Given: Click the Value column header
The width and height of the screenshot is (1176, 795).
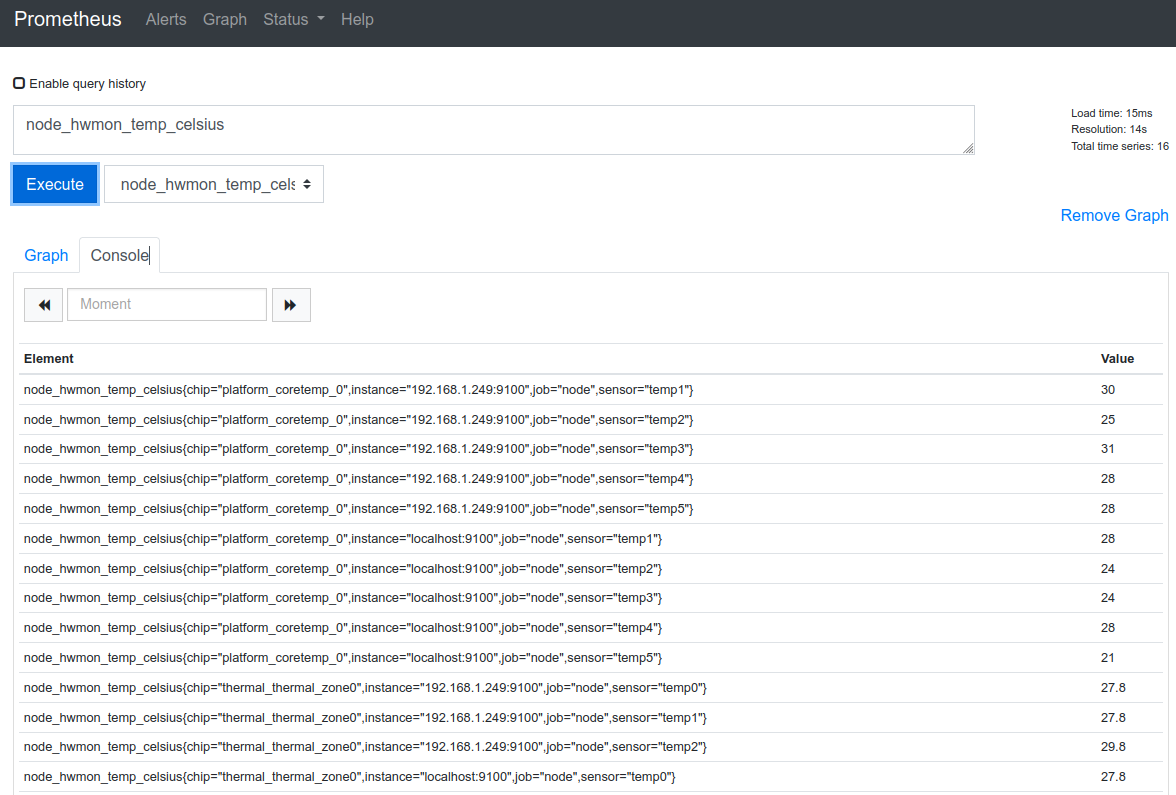Looking at the screenshot, I should click(1117, 358).
